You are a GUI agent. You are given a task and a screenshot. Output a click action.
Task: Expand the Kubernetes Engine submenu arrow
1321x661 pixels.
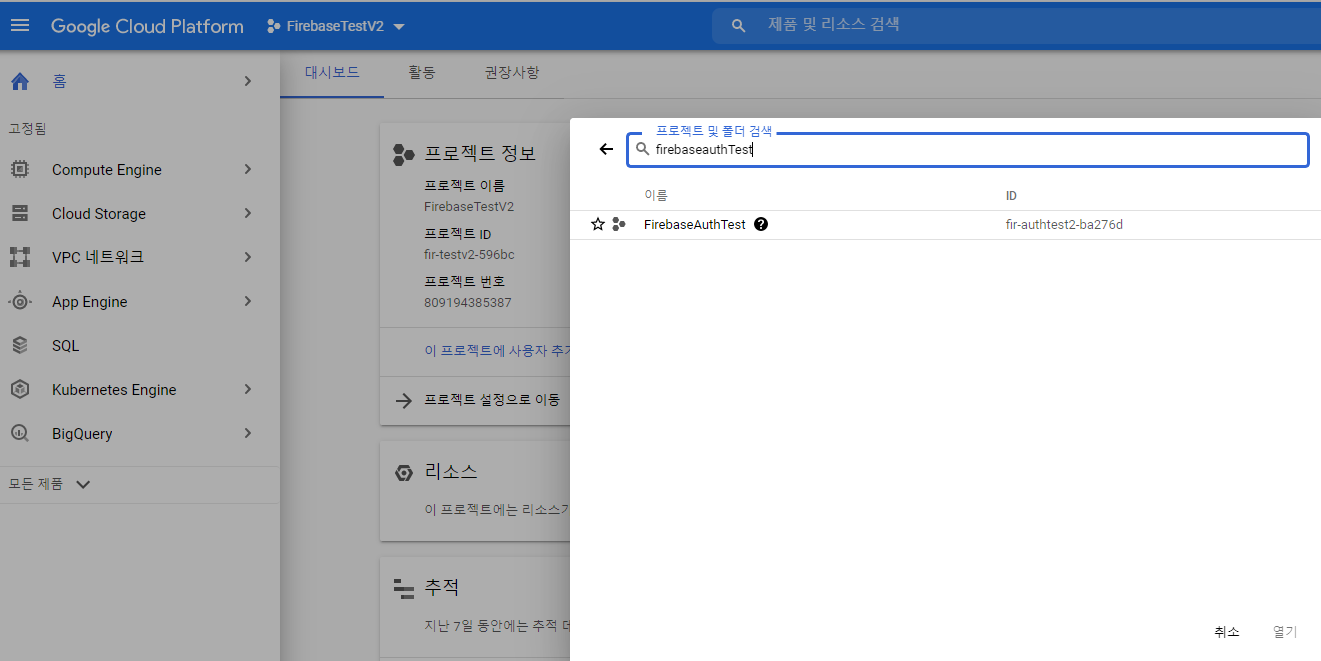point(248,389)
